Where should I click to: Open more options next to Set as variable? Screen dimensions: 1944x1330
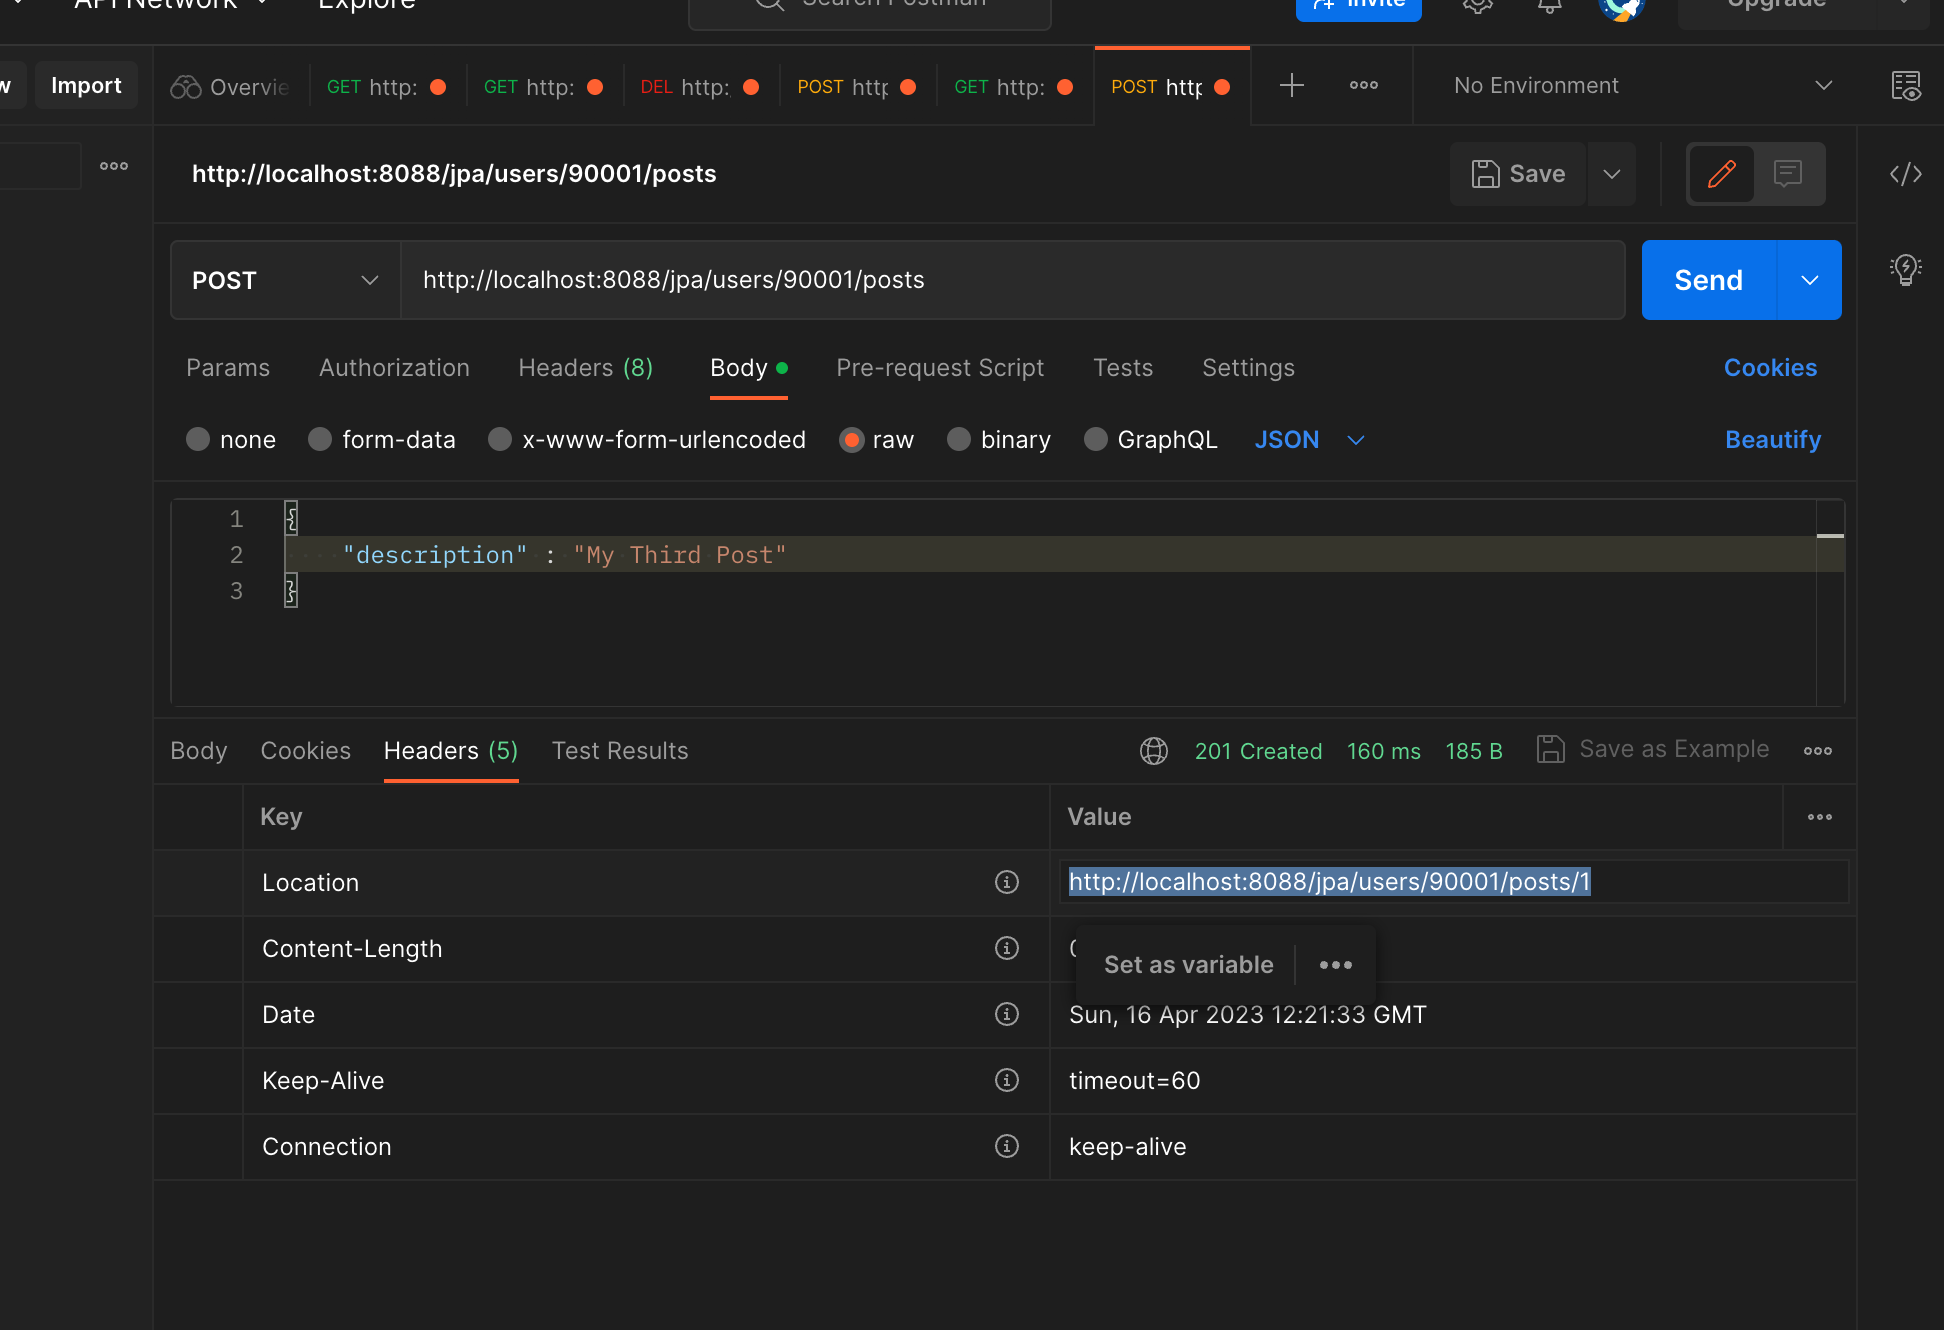pos(1335,965)
